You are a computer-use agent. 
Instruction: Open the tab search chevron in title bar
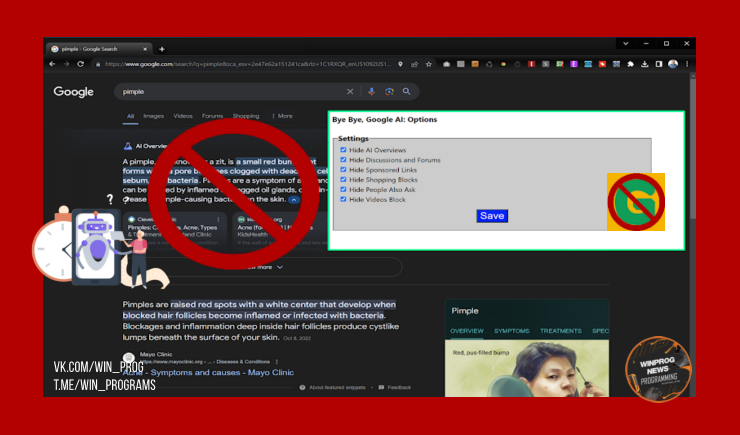tap(626, 43)
